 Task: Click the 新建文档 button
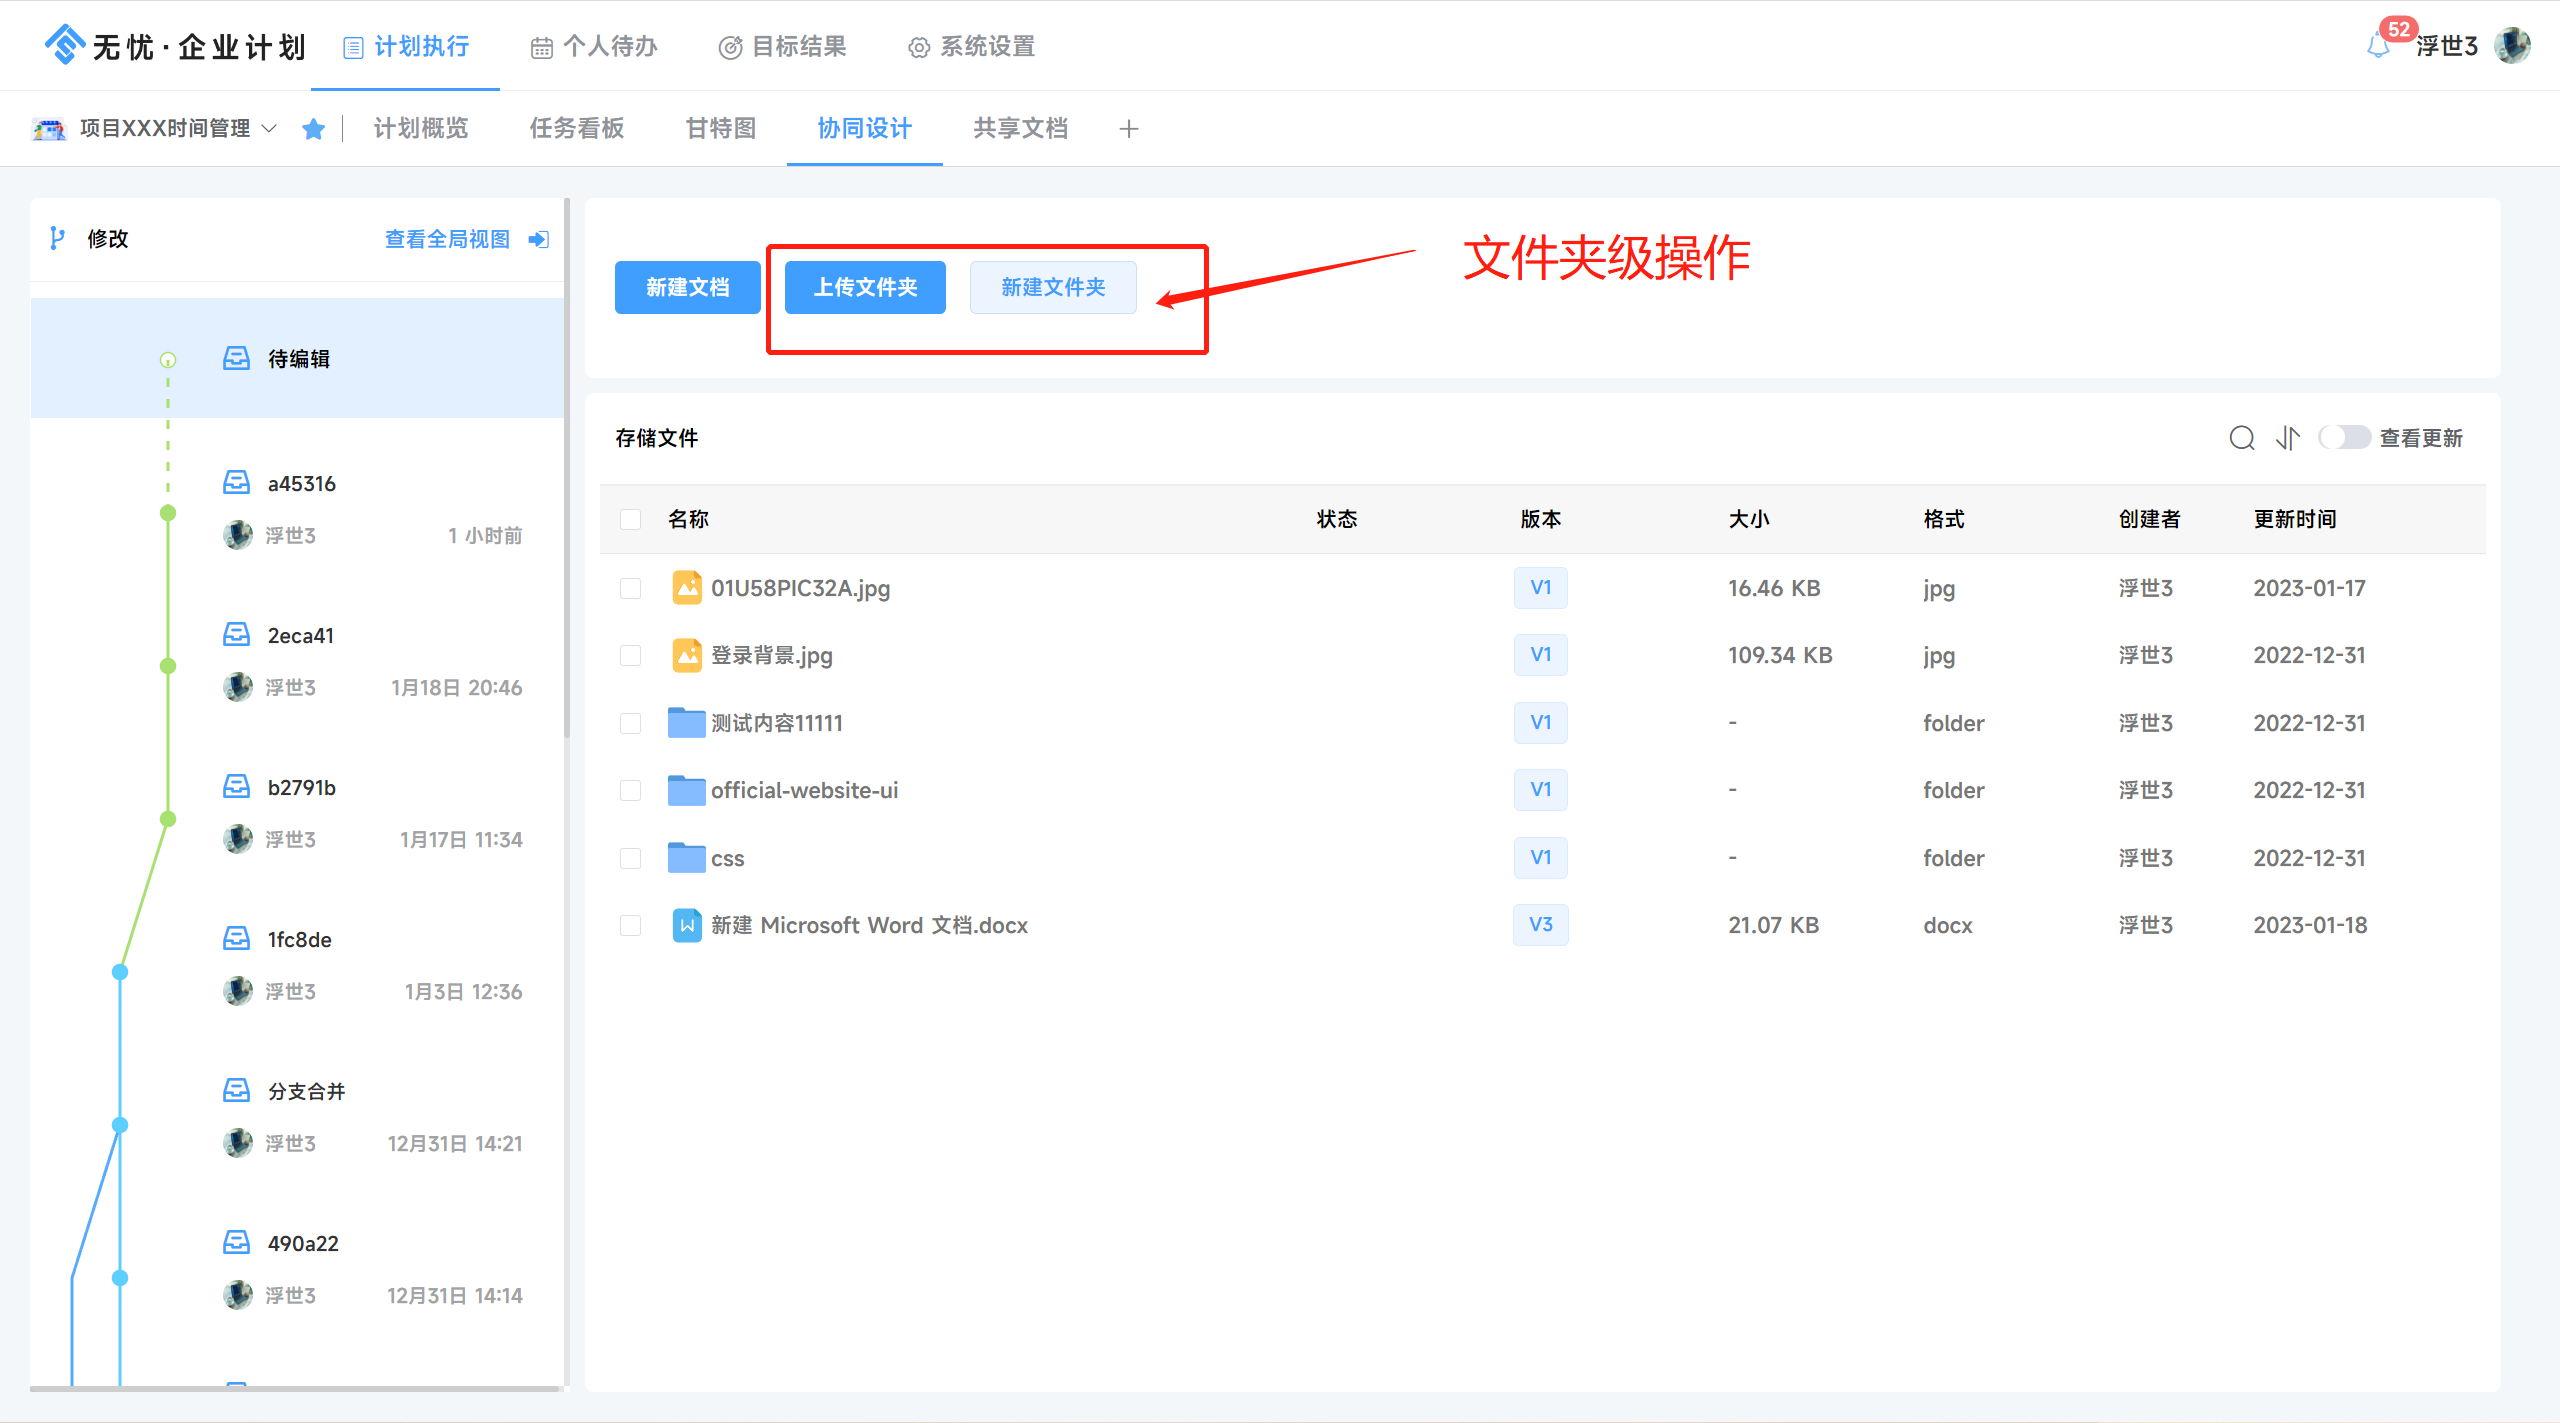(x=687, y=288)
